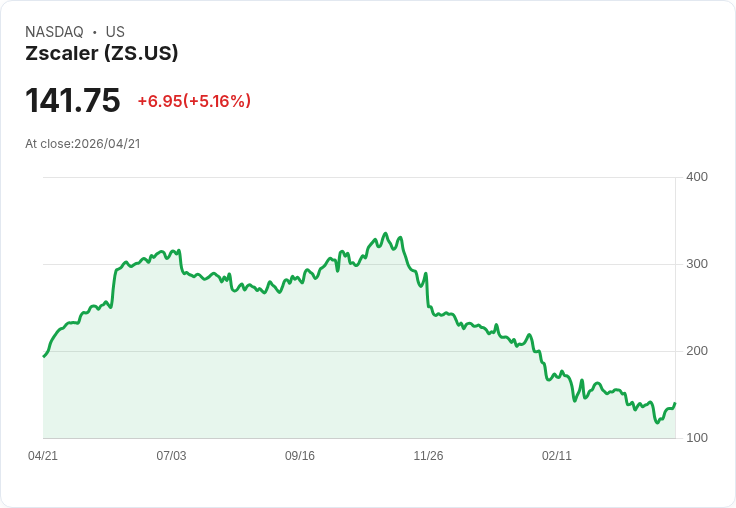
Task: Click the NASDAQ exchange label
Action: pos(54,32)
